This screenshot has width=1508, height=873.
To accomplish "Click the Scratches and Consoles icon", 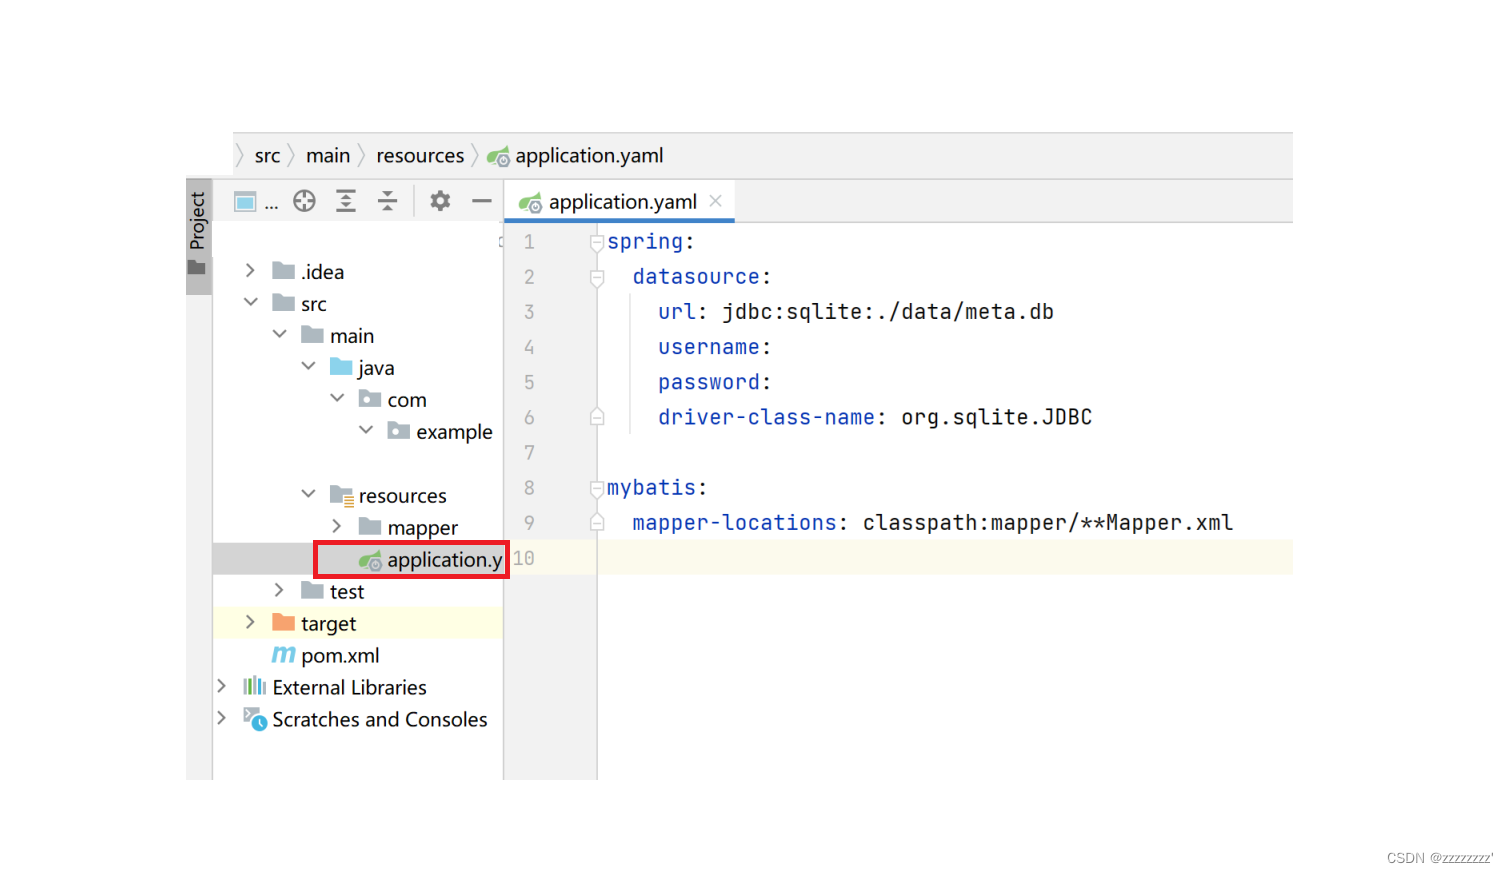I will pyautogui.click(x=255, y=719).
